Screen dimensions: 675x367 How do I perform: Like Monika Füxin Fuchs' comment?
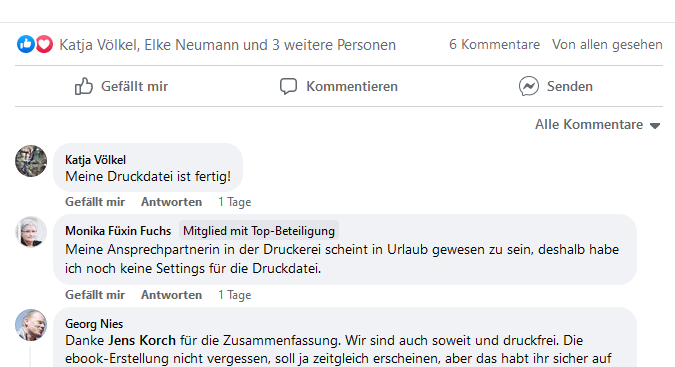tap(95, 295)
